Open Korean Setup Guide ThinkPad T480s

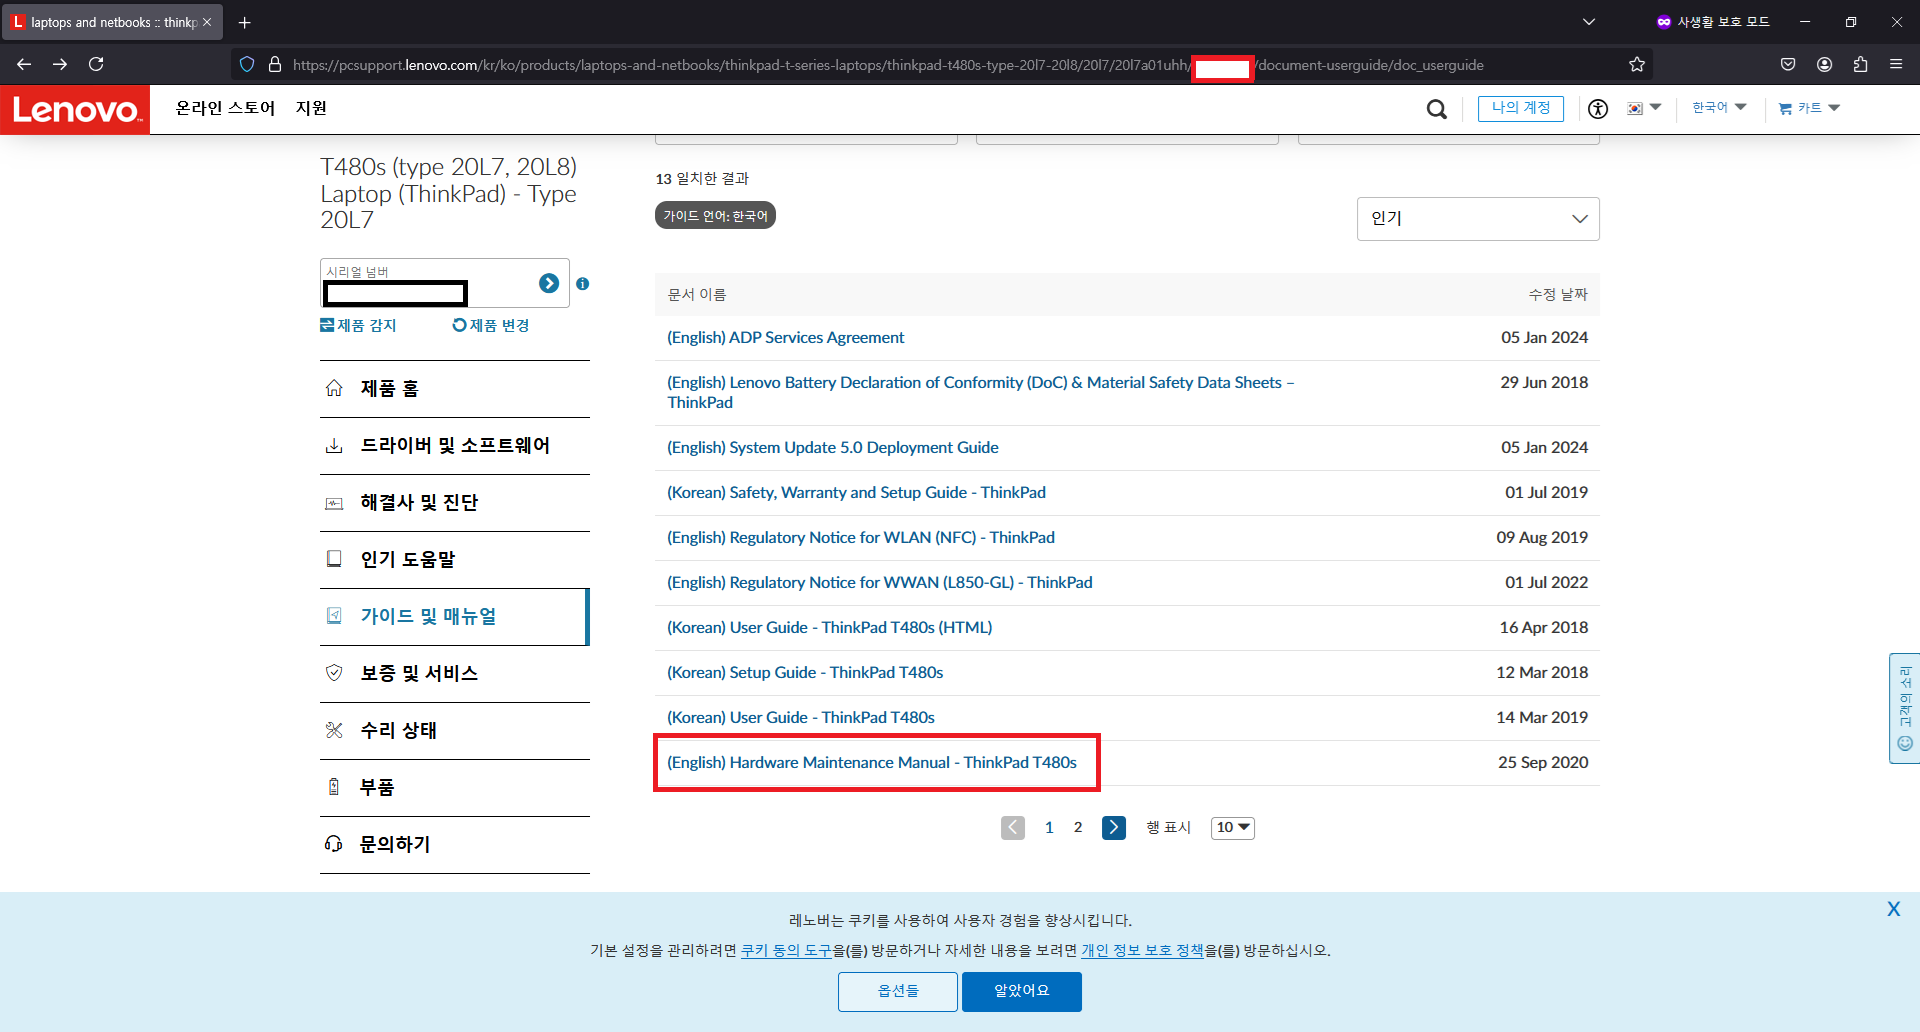(805, 673)
